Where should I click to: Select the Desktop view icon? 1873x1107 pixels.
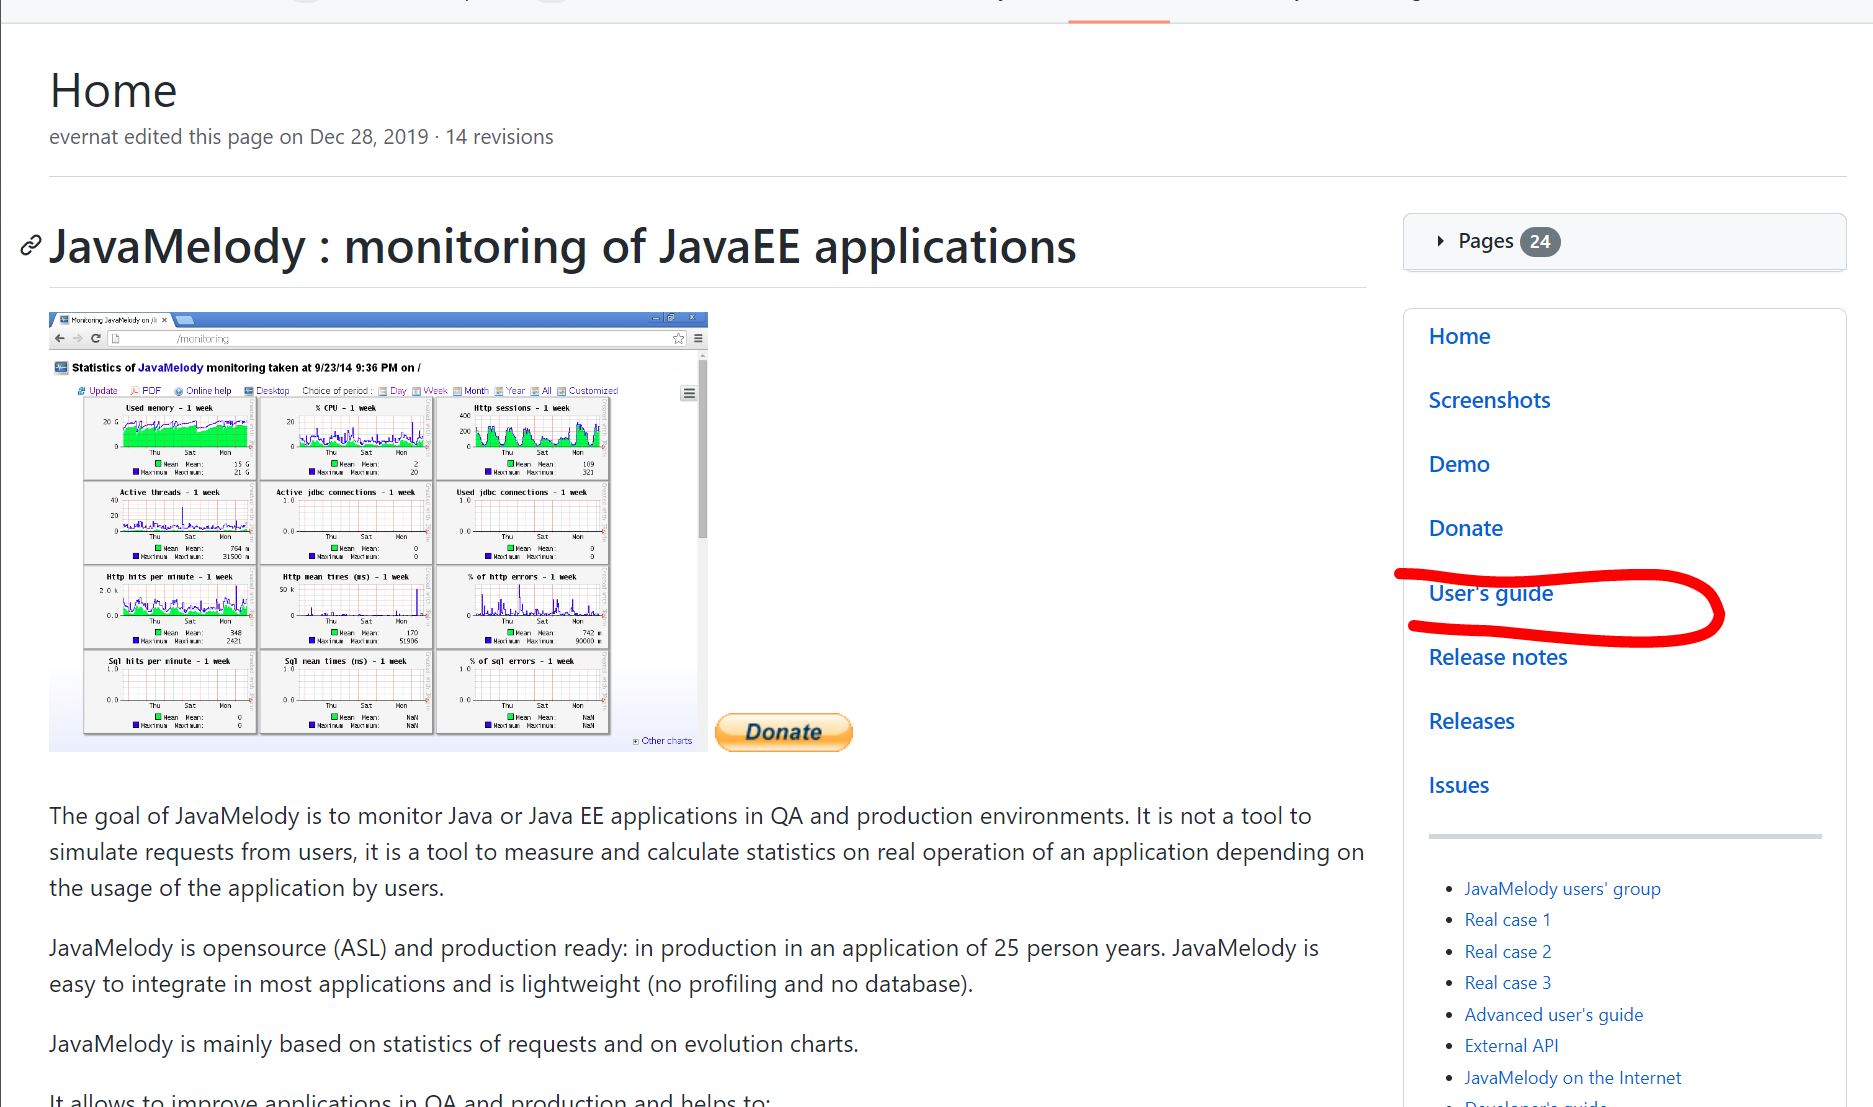pyautogui.click(x=249, y=390)
